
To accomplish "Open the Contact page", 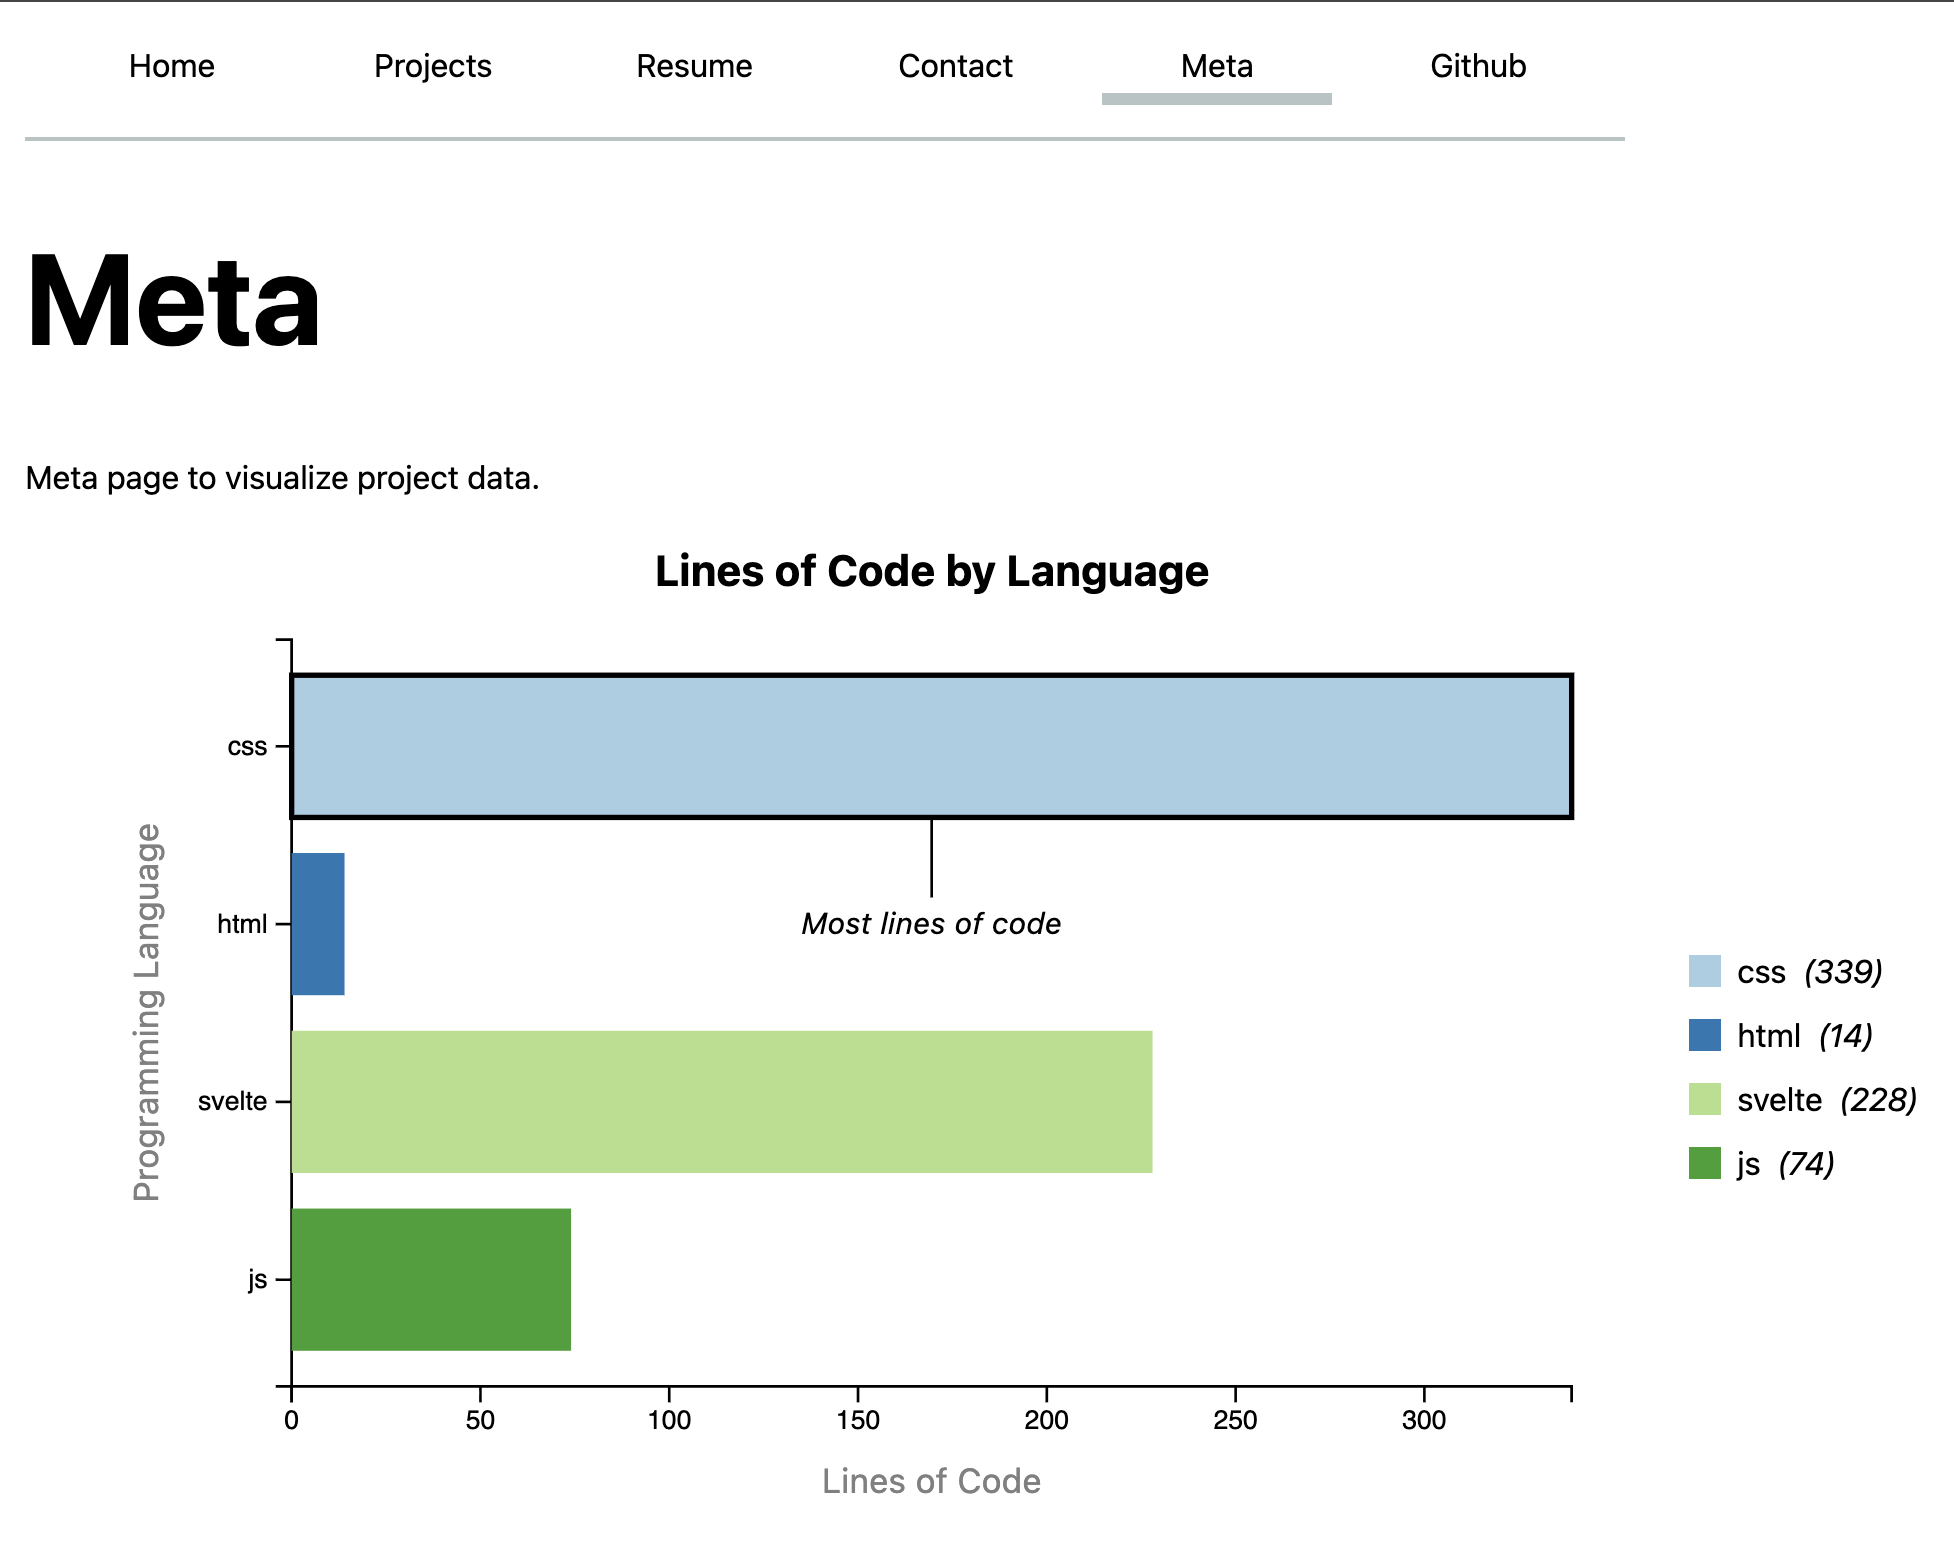I will 955,66.
